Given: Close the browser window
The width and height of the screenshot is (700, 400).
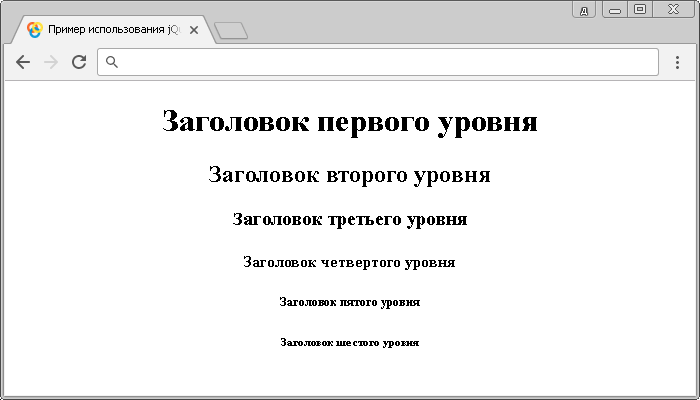Looking at the screenshot, I should 673,10.
